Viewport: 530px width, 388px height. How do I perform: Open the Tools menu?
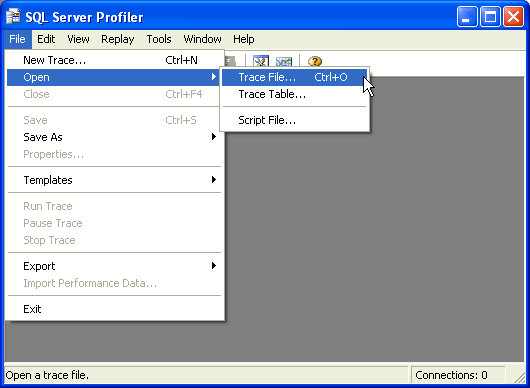click(159, 39)
